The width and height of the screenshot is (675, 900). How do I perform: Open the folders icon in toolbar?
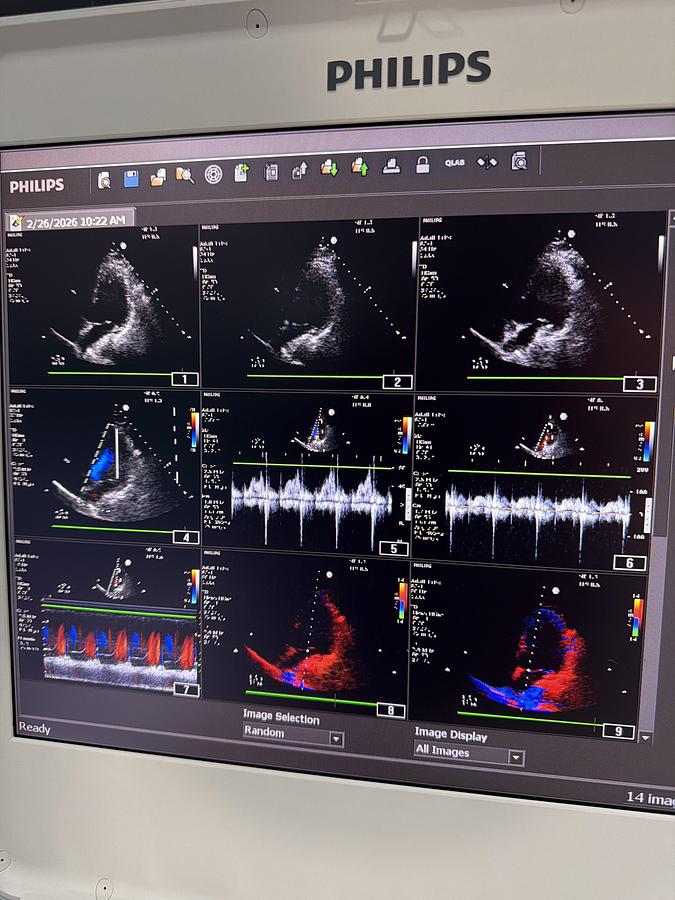click(158, 177)
